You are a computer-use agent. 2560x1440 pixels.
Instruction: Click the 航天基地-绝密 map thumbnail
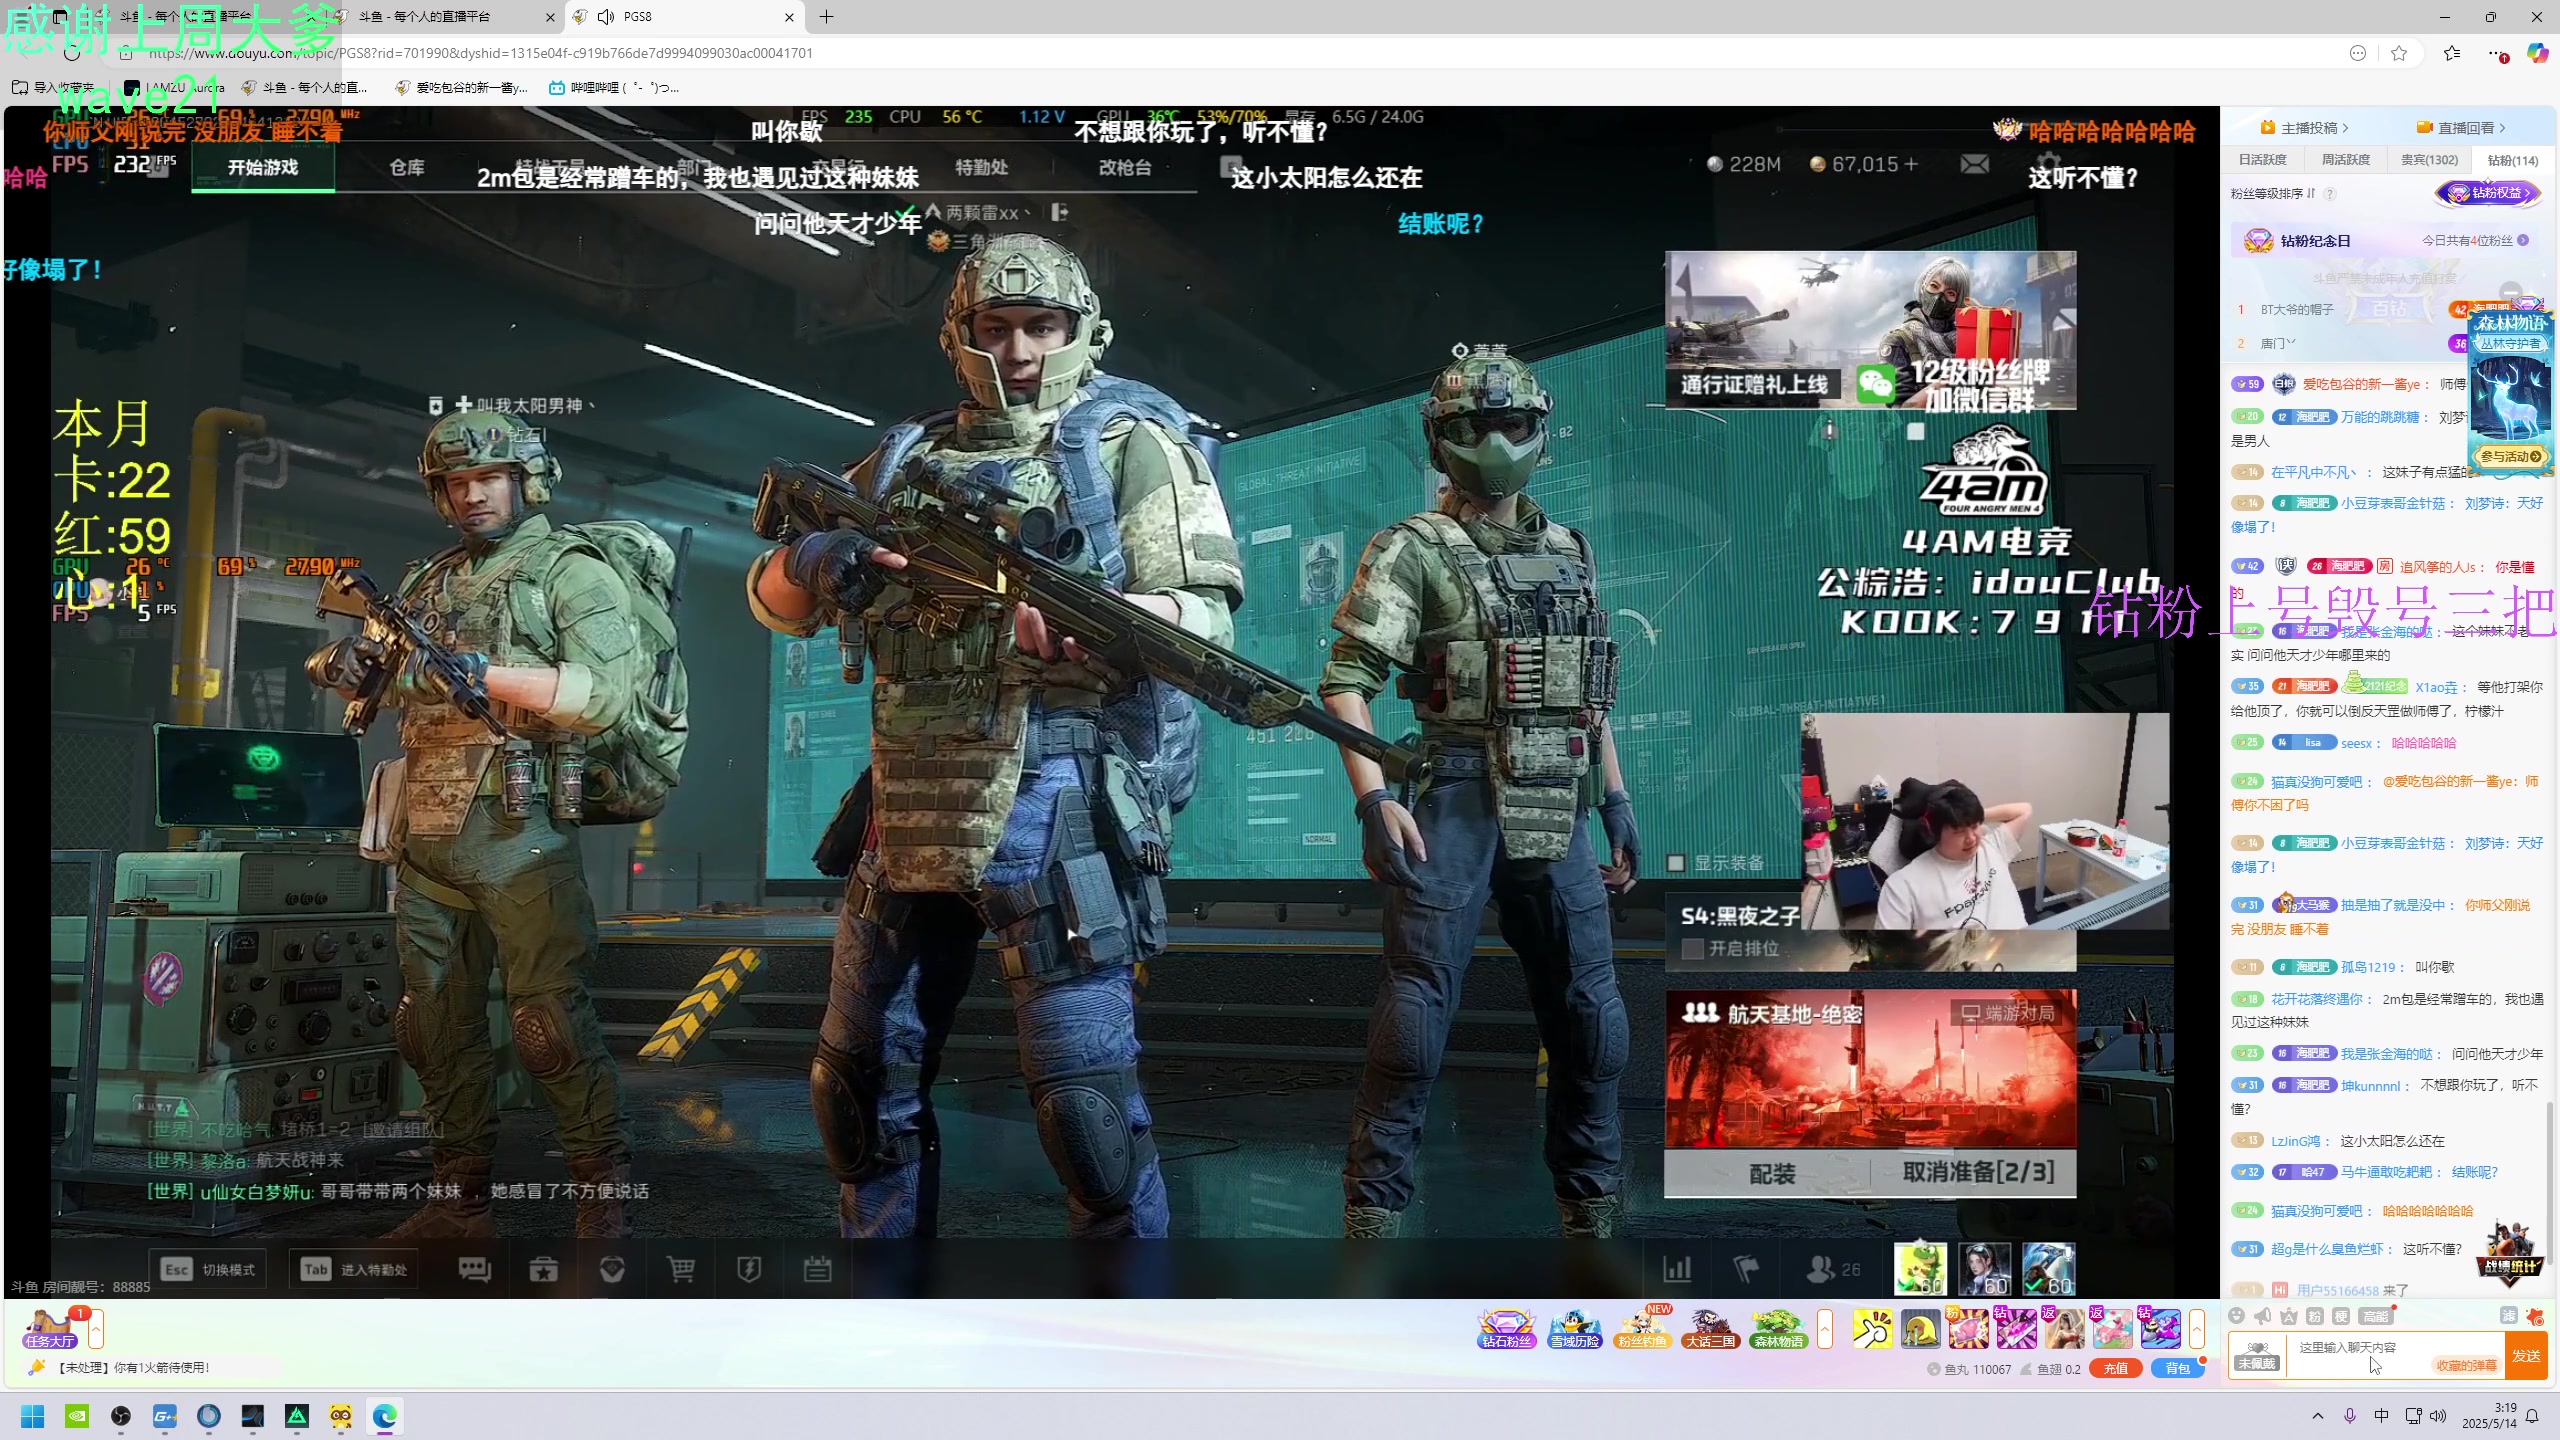pos(1870,1068)
